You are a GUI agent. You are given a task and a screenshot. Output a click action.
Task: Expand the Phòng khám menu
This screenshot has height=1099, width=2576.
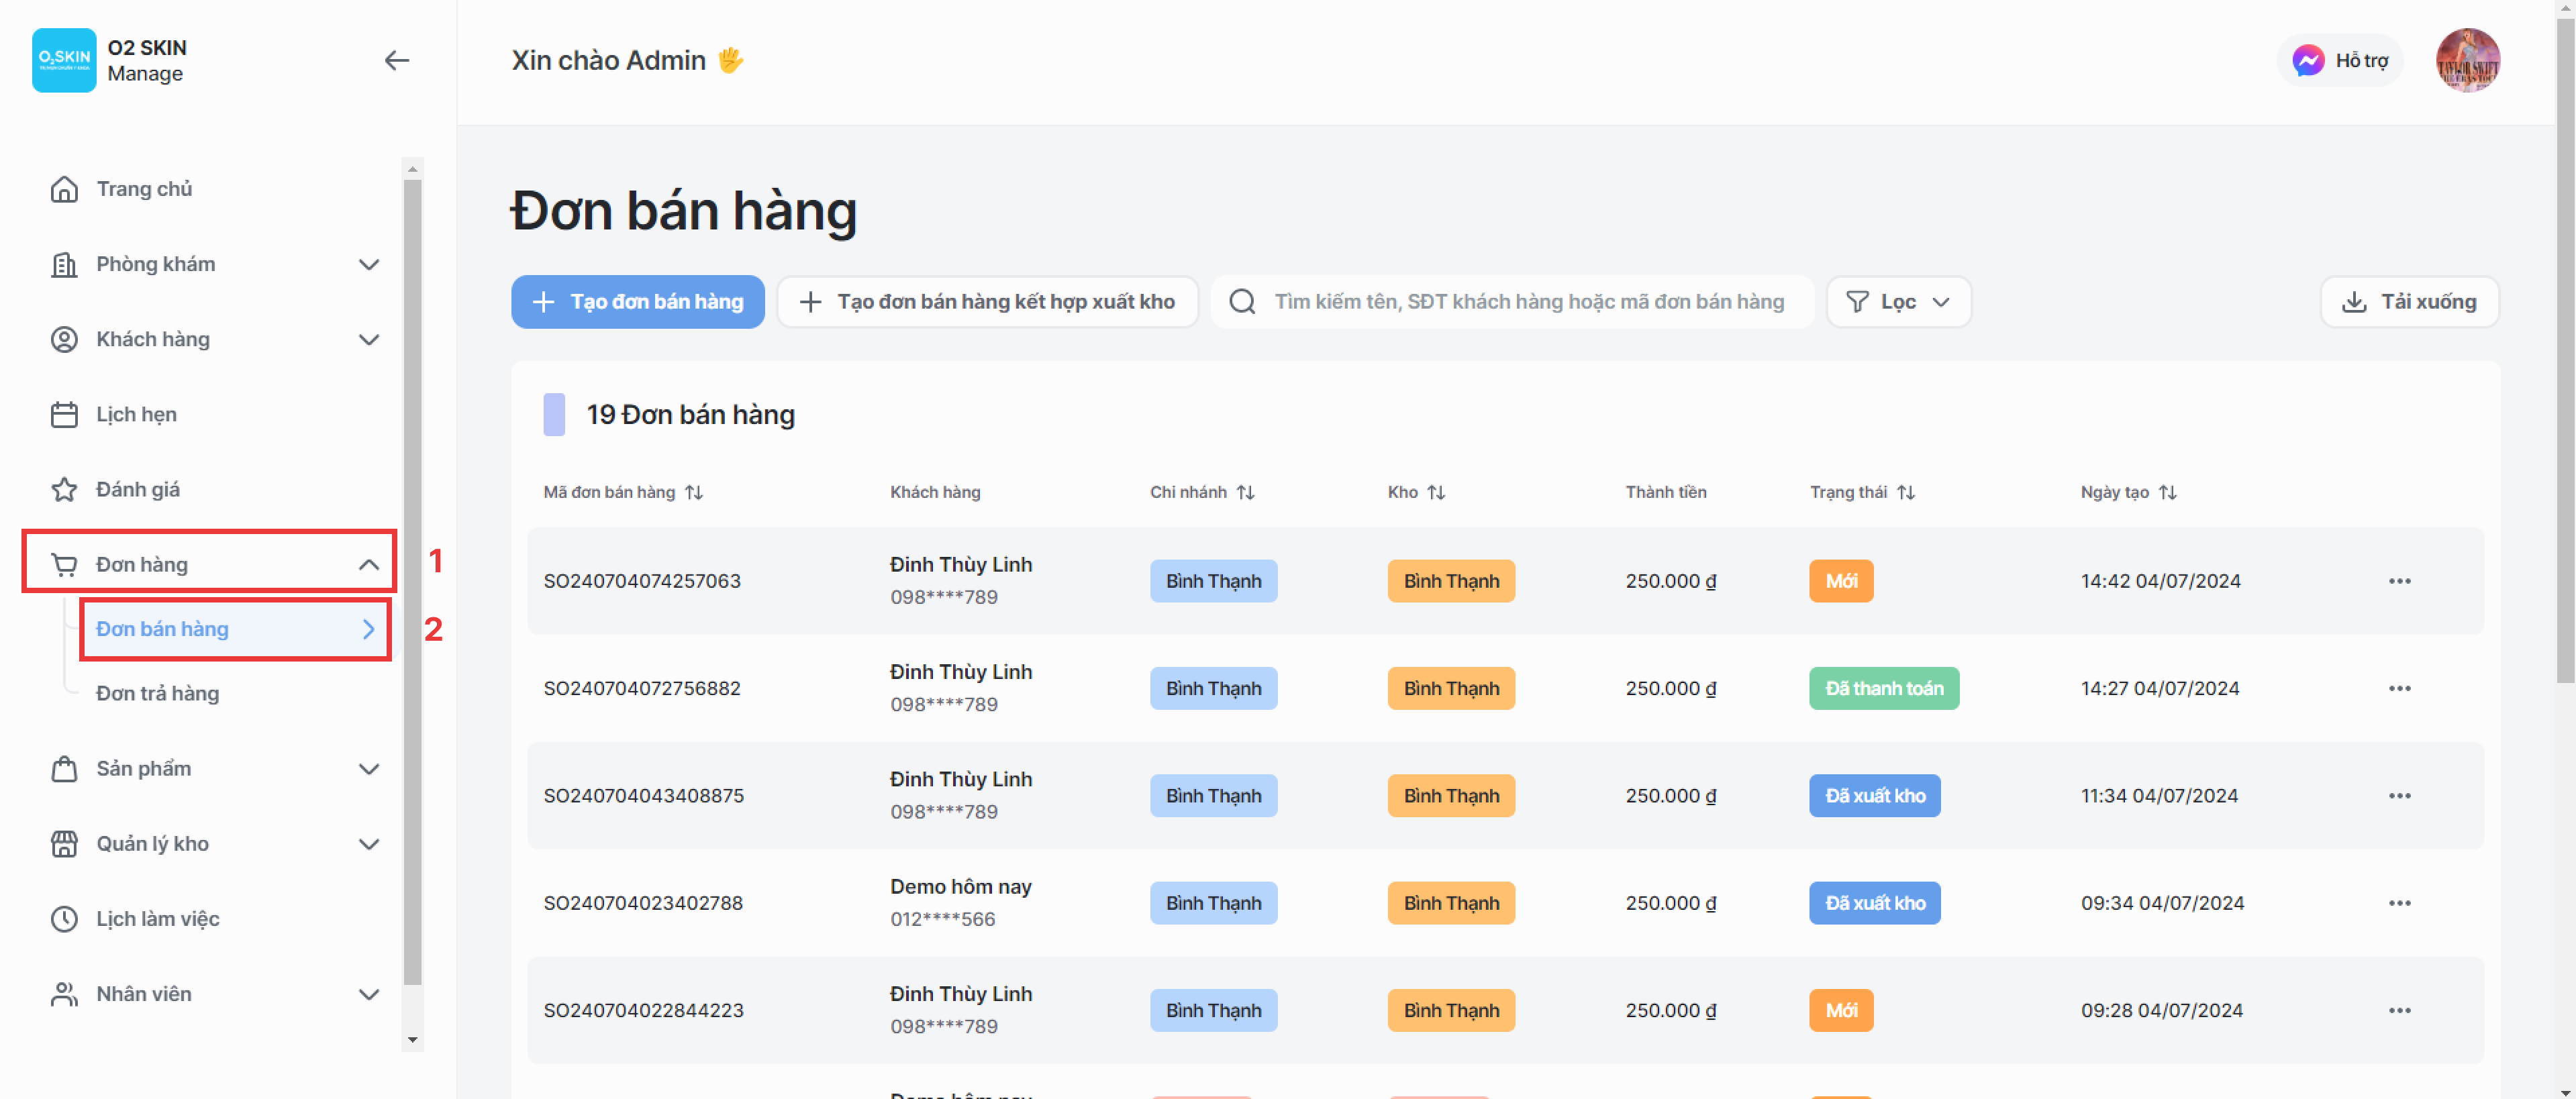pos(369,264)
